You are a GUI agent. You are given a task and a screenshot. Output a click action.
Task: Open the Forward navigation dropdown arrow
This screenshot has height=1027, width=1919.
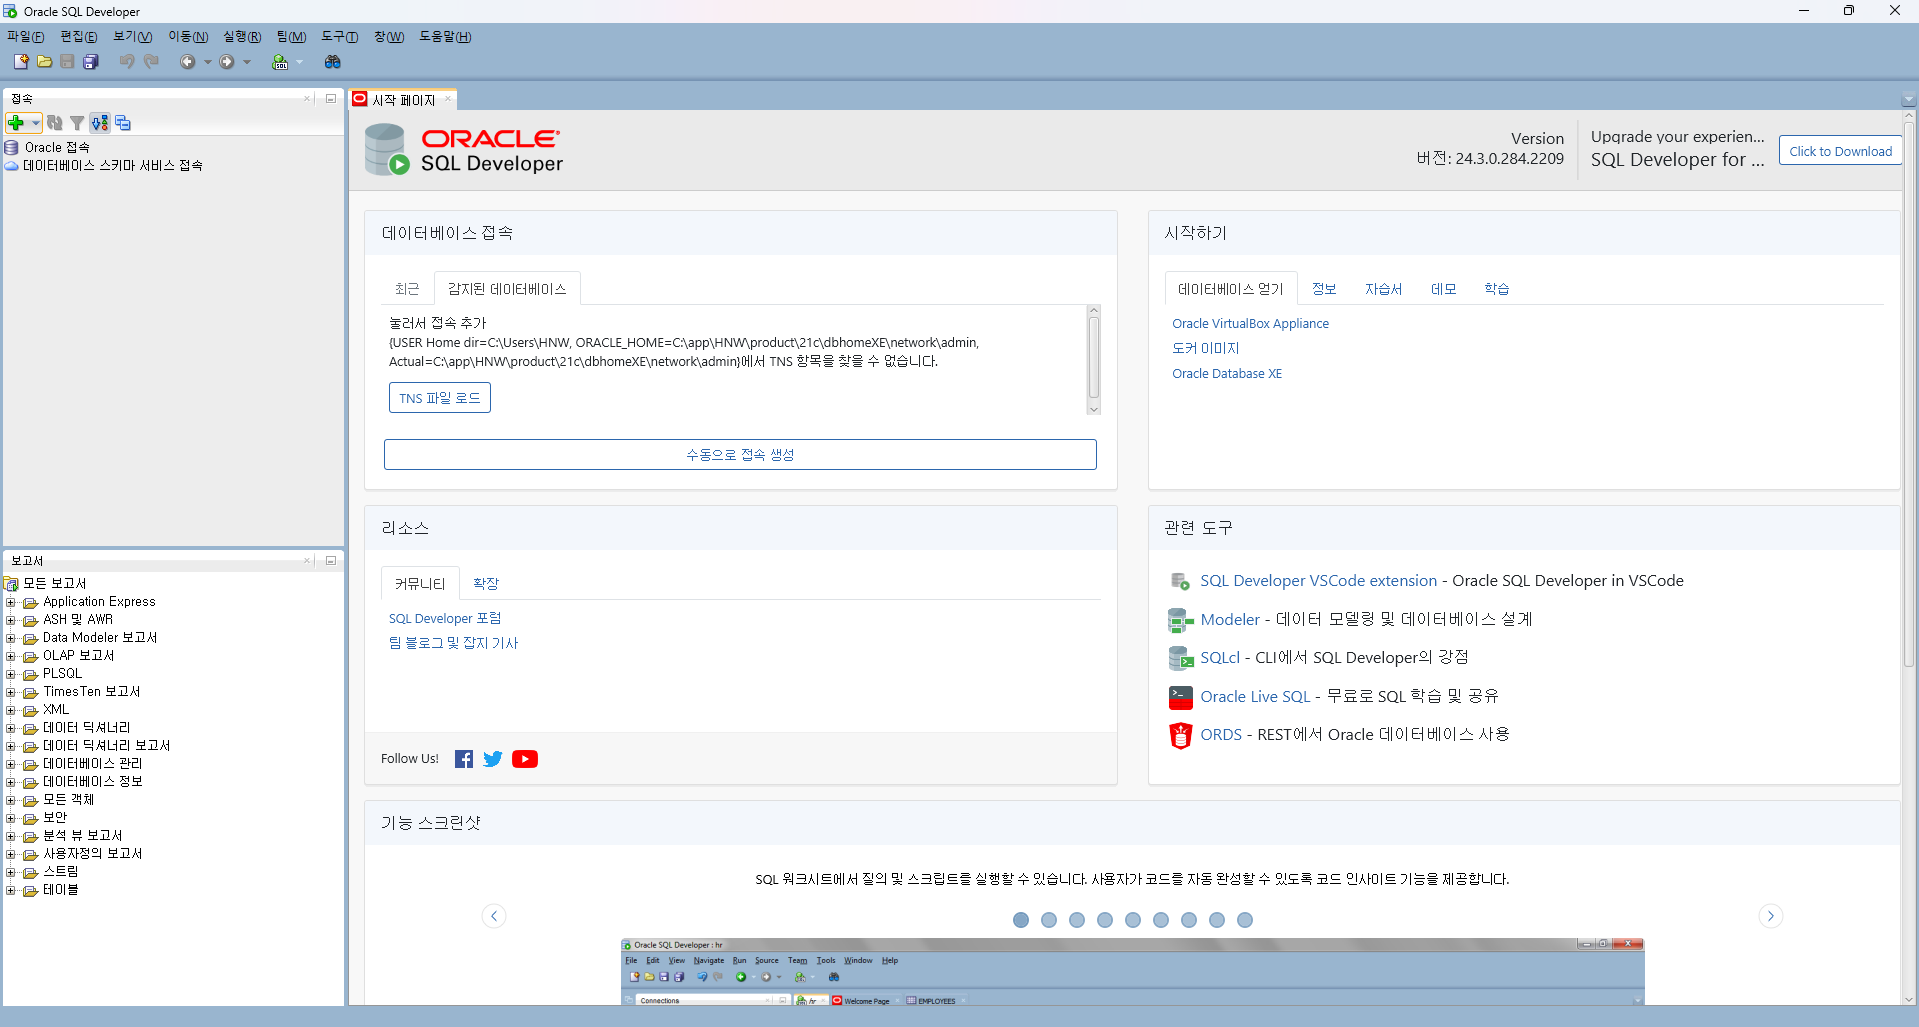coord(247,62)
